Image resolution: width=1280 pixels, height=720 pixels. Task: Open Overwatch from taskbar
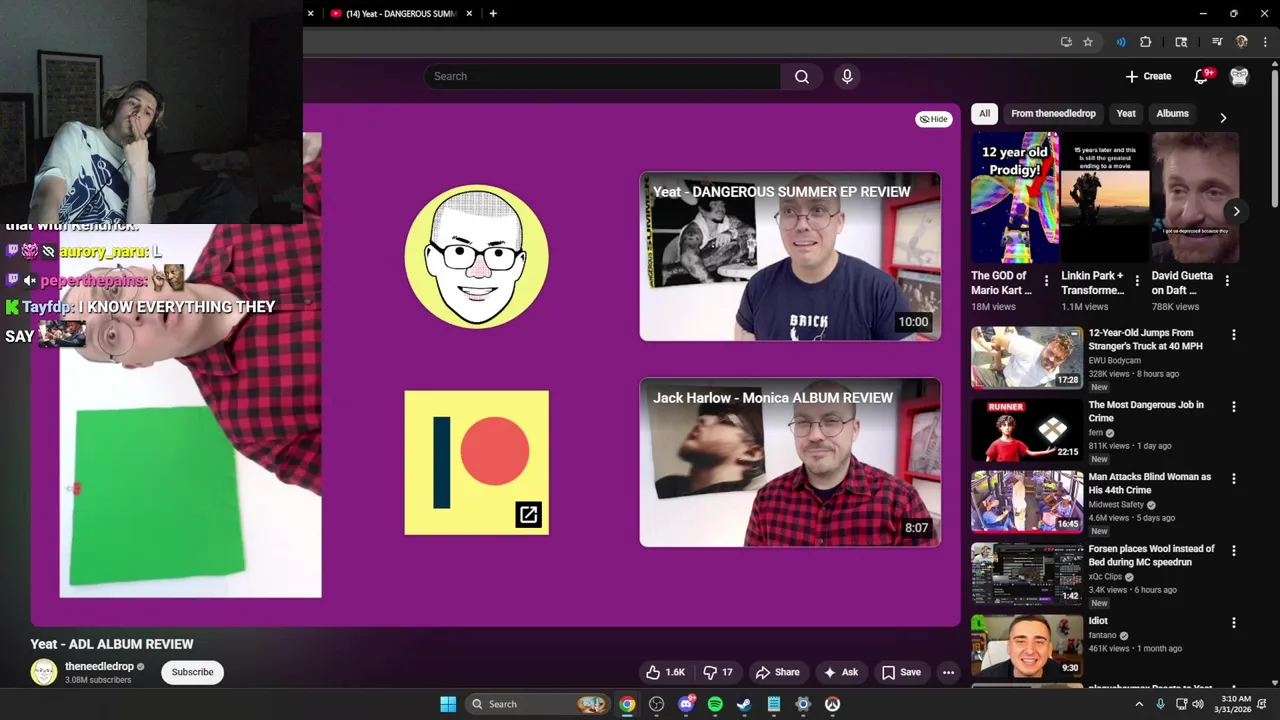click(832, 704)
